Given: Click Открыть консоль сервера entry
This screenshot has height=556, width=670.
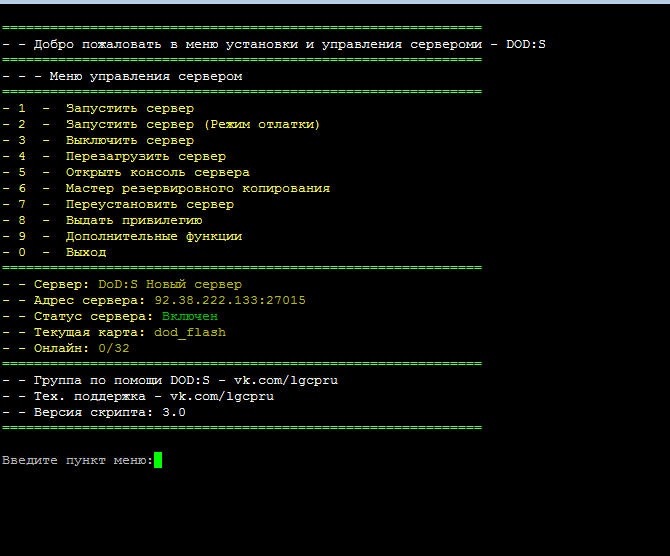Looking at the screenshot, I should (x=157, y=172).
